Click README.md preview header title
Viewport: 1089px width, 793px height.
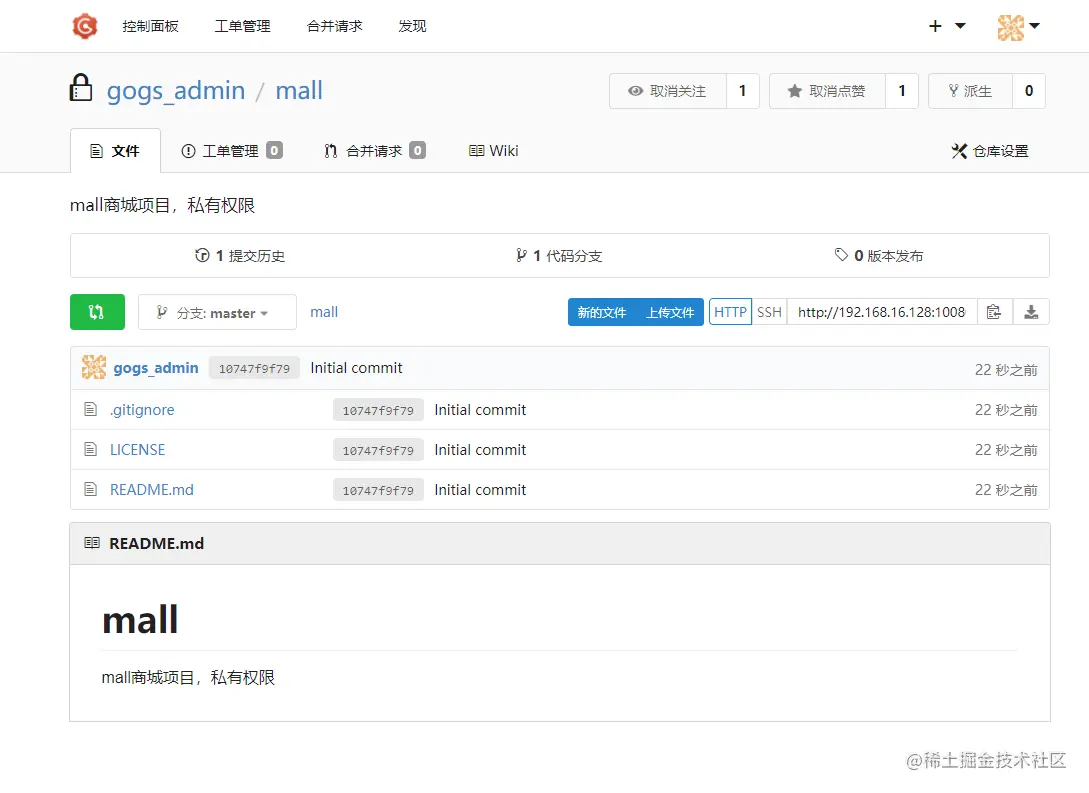157,544
